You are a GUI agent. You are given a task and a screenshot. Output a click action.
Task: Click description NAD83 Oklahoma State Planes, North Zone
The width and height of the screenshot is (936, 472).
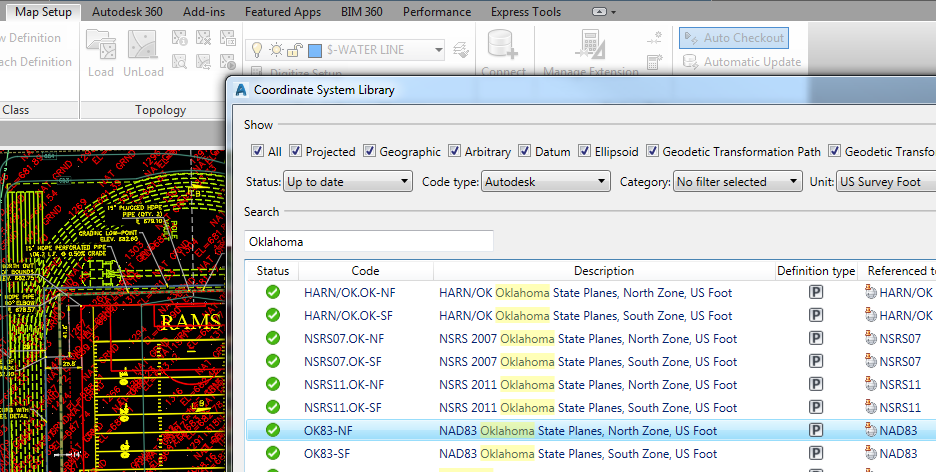(x=578, y=430)
